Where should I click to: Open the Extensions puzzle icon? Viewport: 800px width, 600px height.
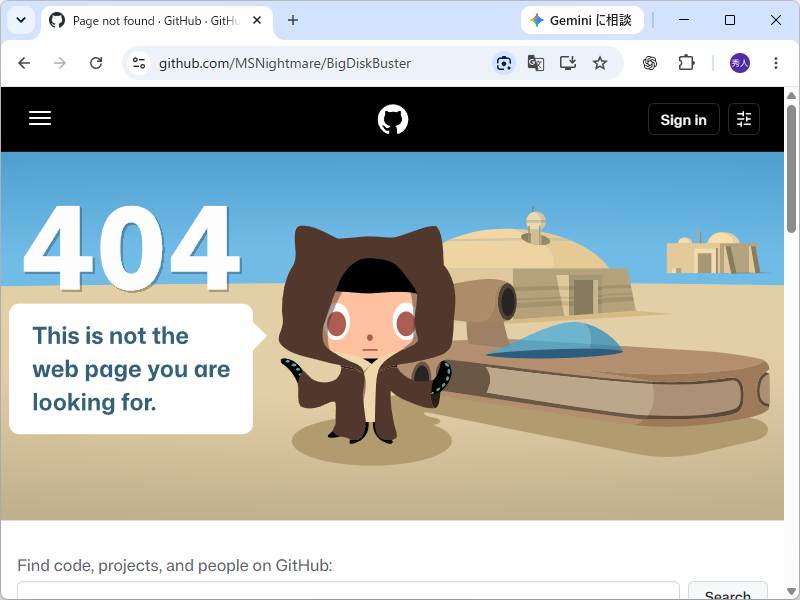pyautogui.click(x=686, y=63)
